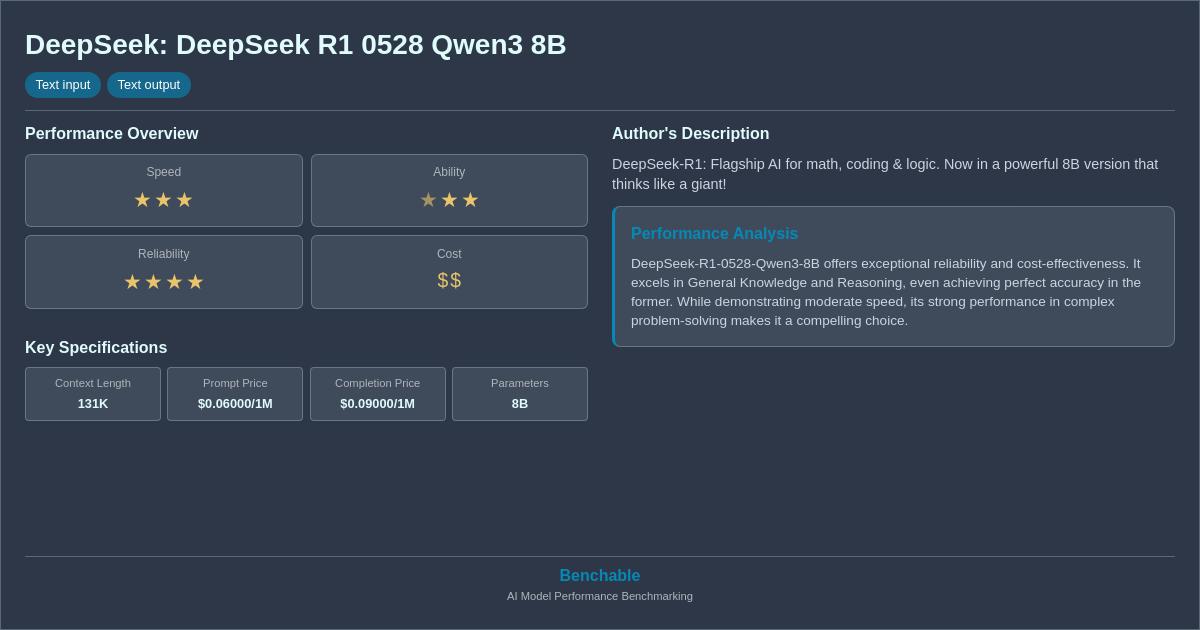The image size is (1200, 630).
Task: Toggle the "Text output" capability badge
Action: click(149, 85)
